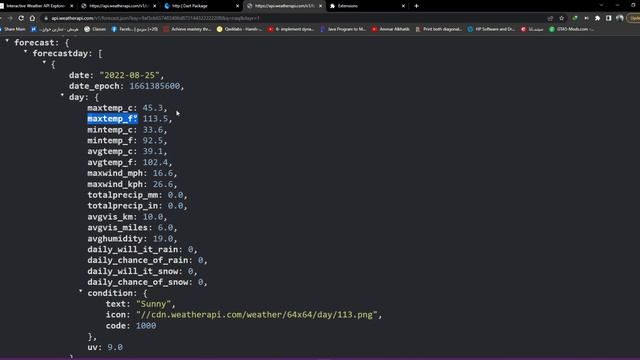Click the maxwind_mph value 16.6
This screenshot has height=360, width=640.
pyautogui.click(x=163, y=173)
